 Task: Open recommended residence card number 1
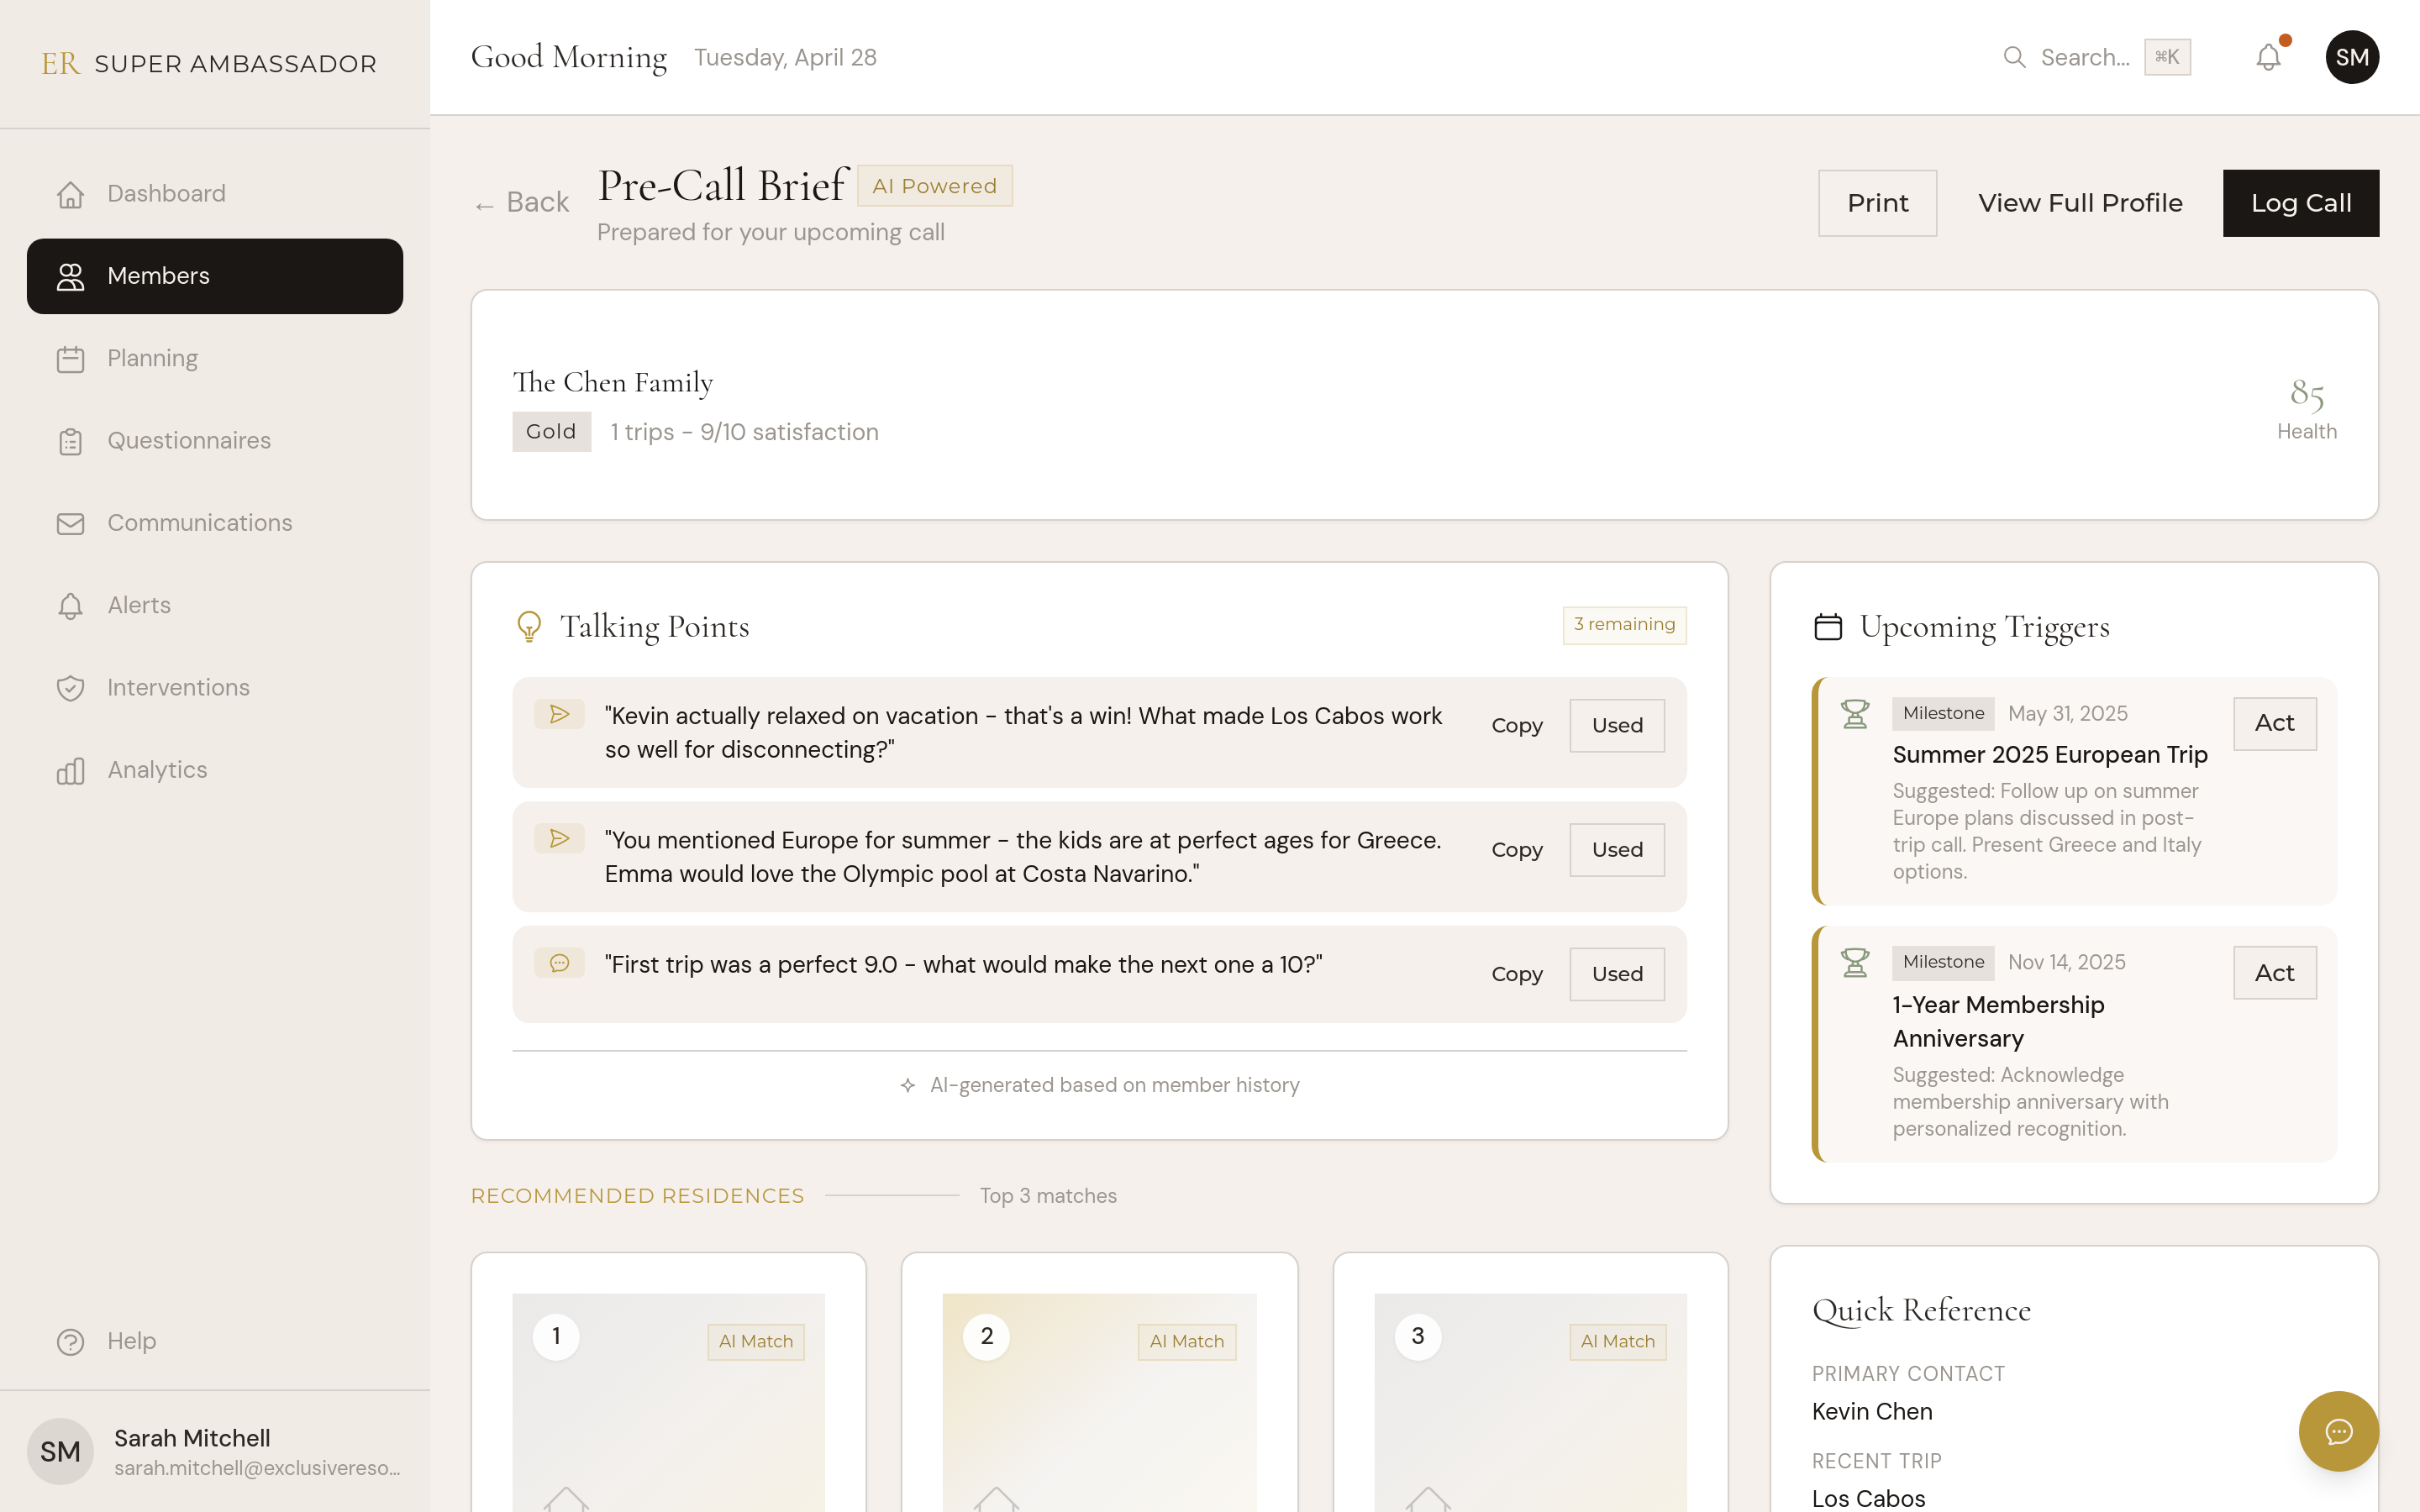(x=668, y=1382)
